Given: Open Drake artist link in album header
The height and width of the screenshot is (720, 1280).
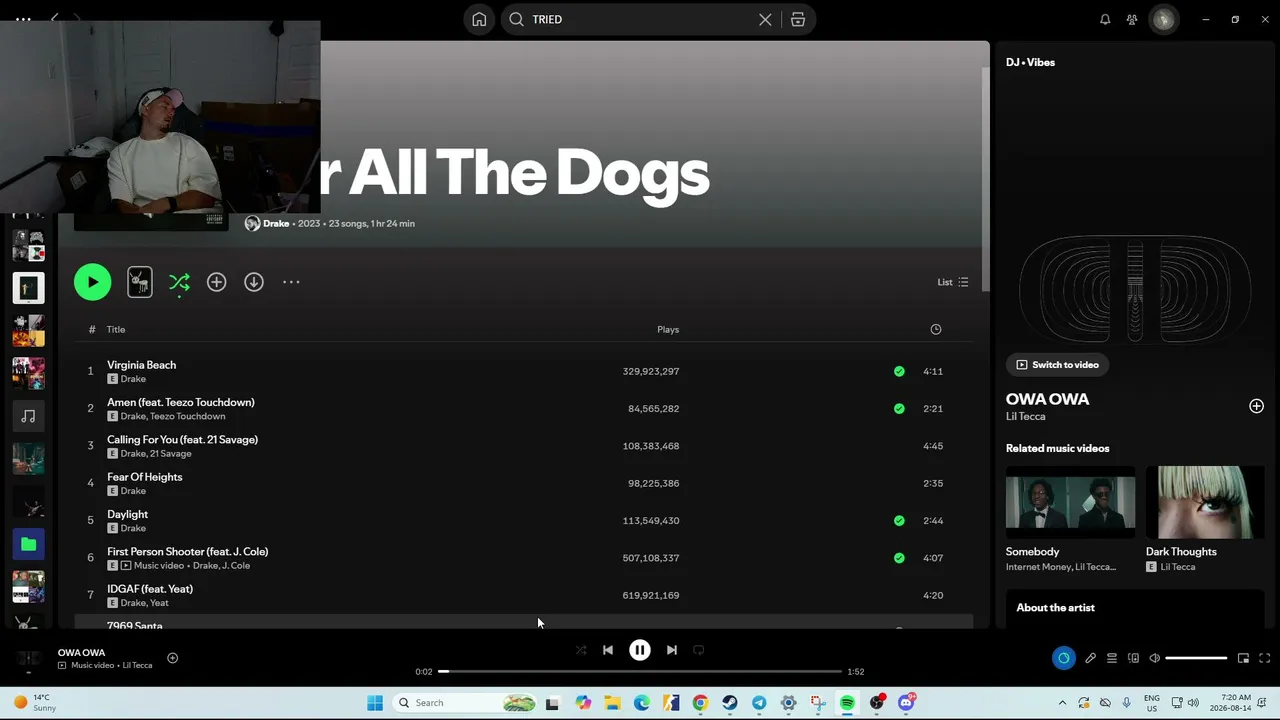Looking at the screenshot, I should [x=276, y=223].
